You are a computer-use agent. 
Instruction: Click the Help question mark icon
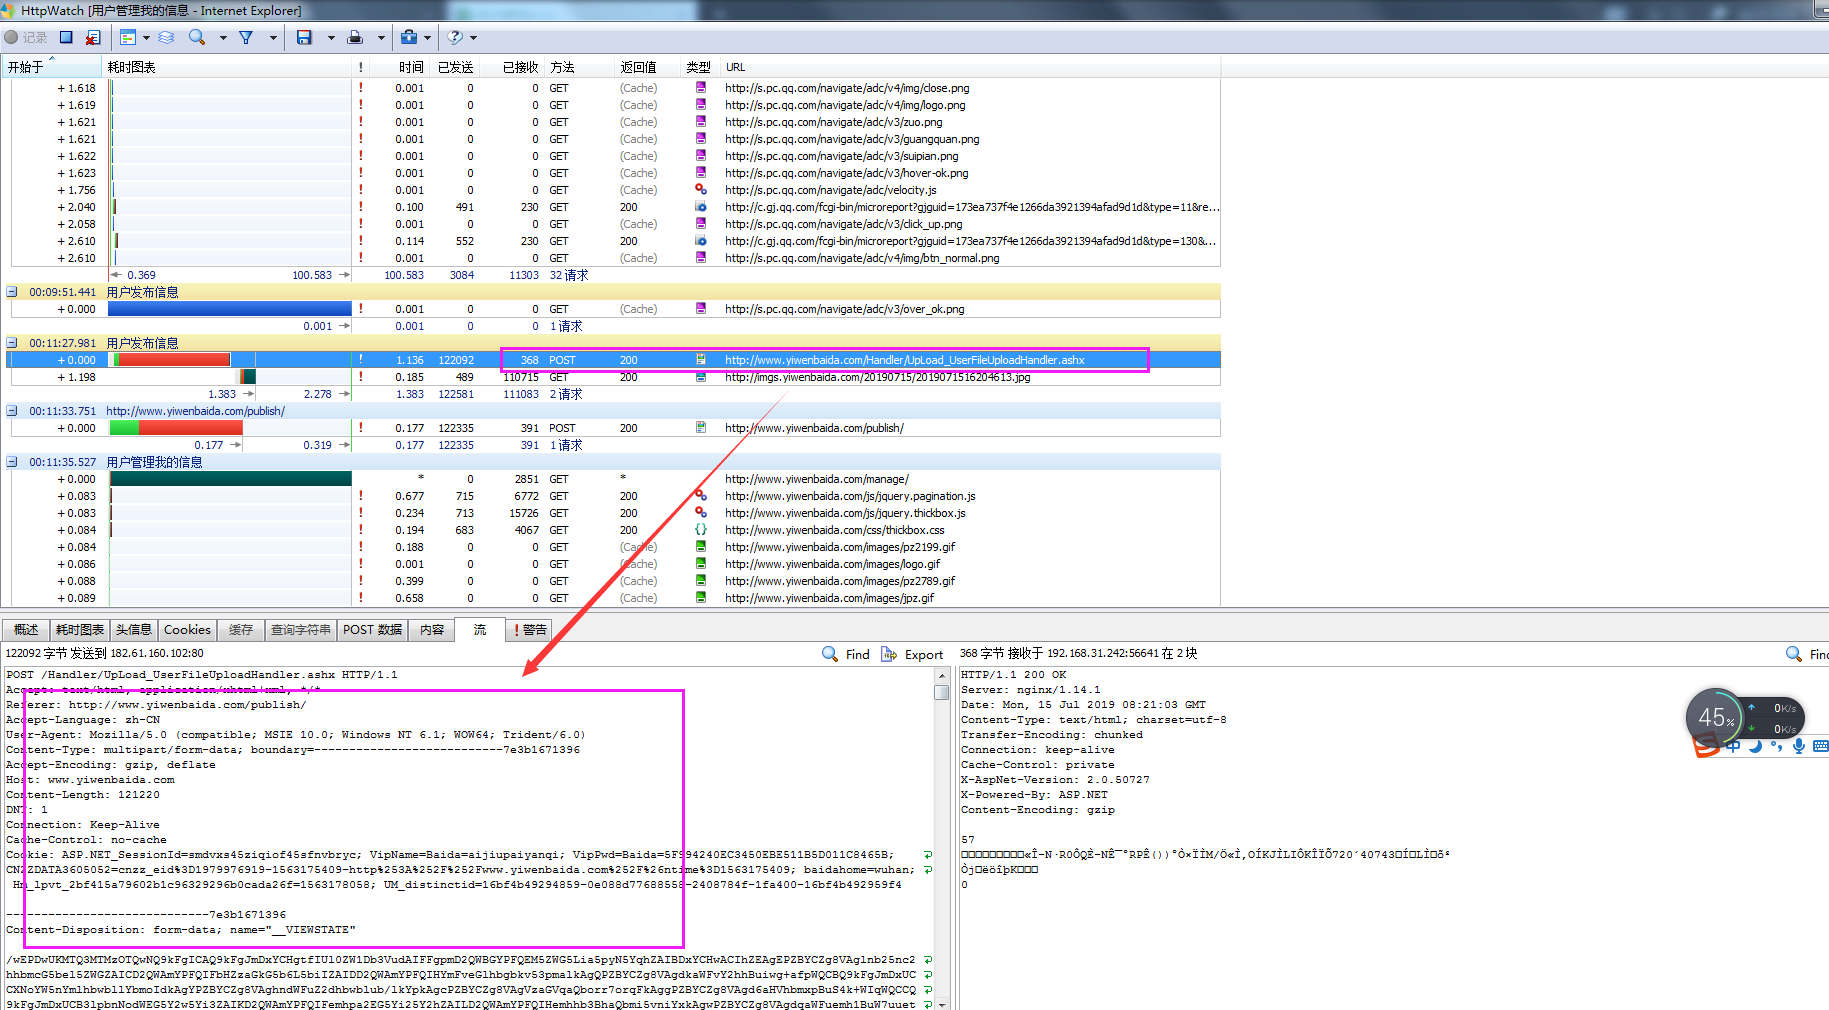(x=455, y=38)
